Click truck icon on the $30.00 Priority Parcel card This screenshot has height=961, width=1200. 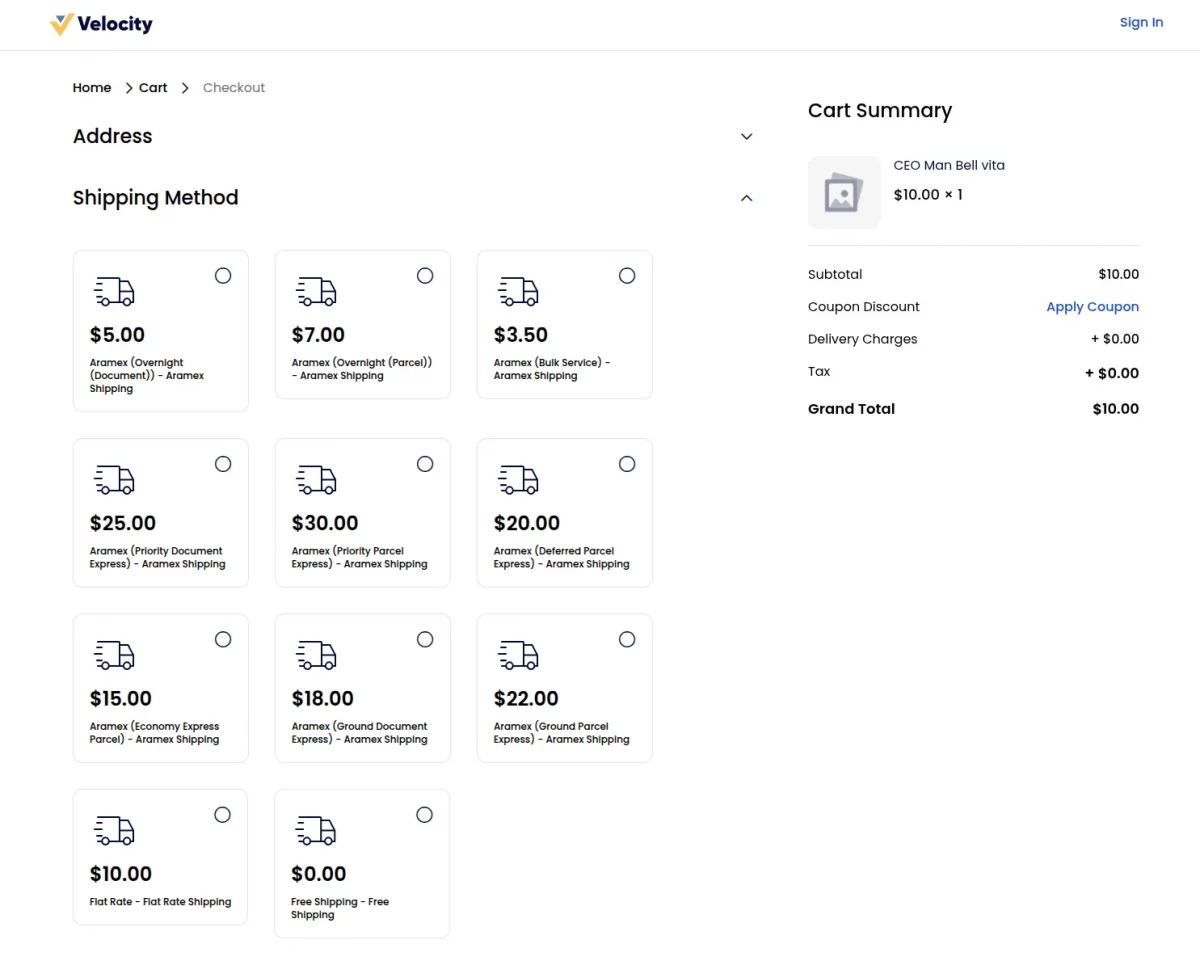point(316,479)
